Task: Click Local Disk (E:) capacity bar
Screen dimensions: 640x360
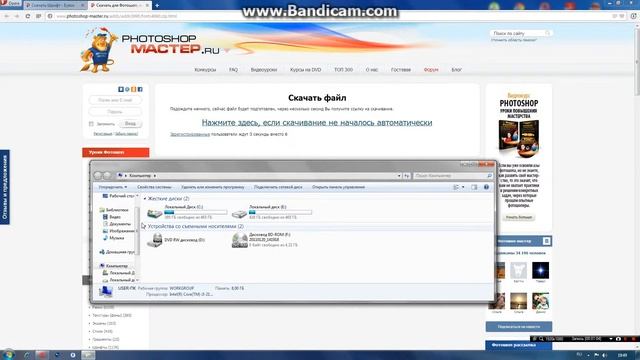Action: tap(280, 212)
